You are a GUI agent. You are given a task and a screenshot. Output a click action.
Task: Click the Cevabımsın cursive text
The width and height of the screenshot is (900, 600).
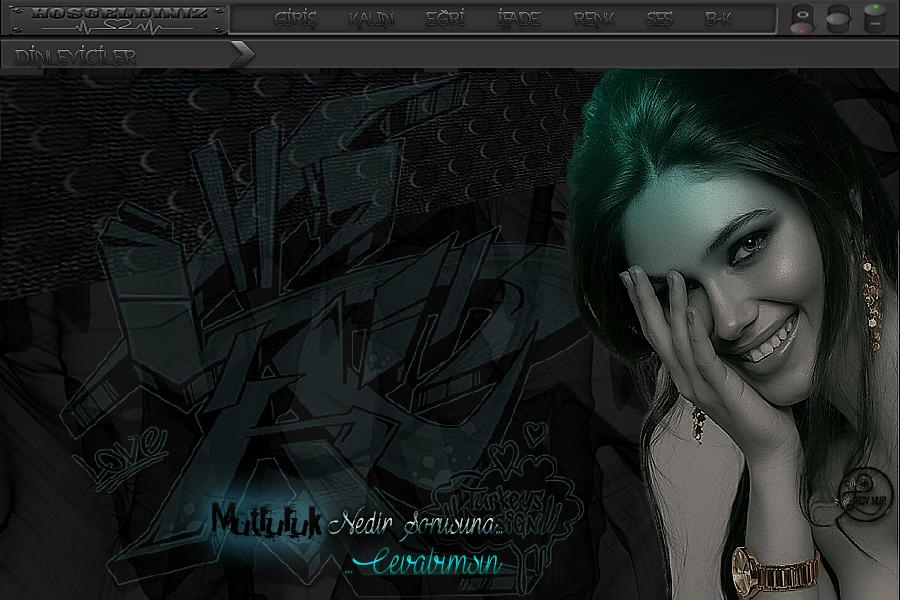(428, 564)
